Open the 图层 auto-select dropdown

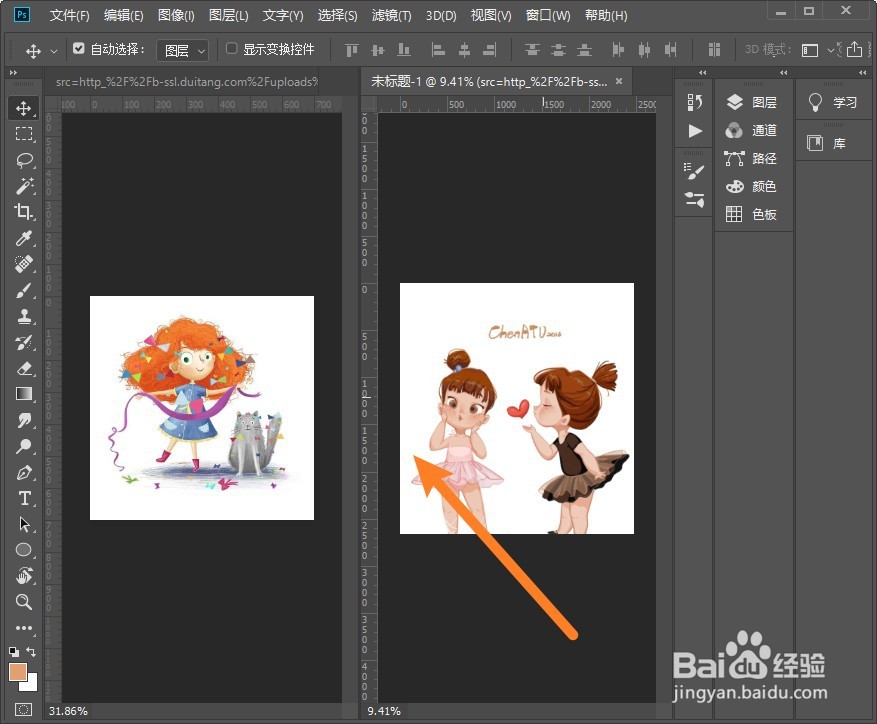(x=183, y=50)
